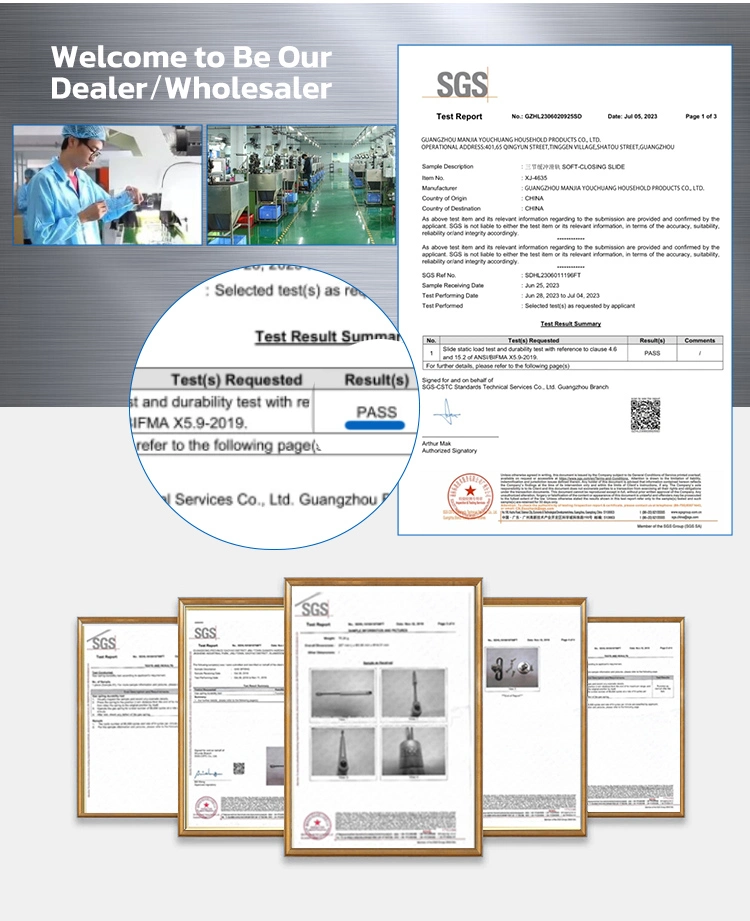The image size is (750, 921).
Task: Click the SGS logo in the leftmost framed certificate
Action: 103,641
